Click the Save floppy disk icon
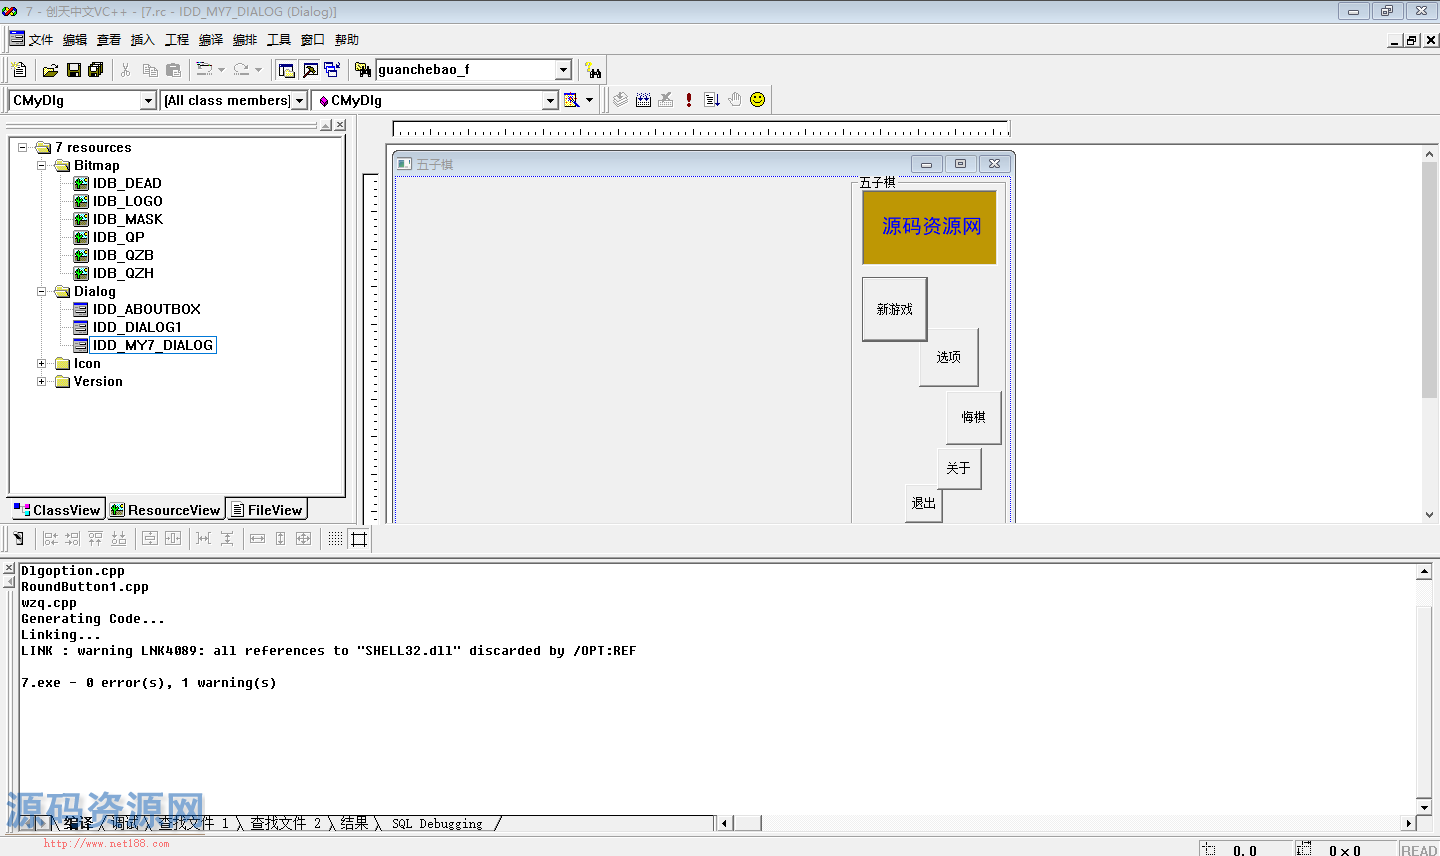Image resolution: width=1440 pixels, height=856 pixels. click(x=73, y=70)
